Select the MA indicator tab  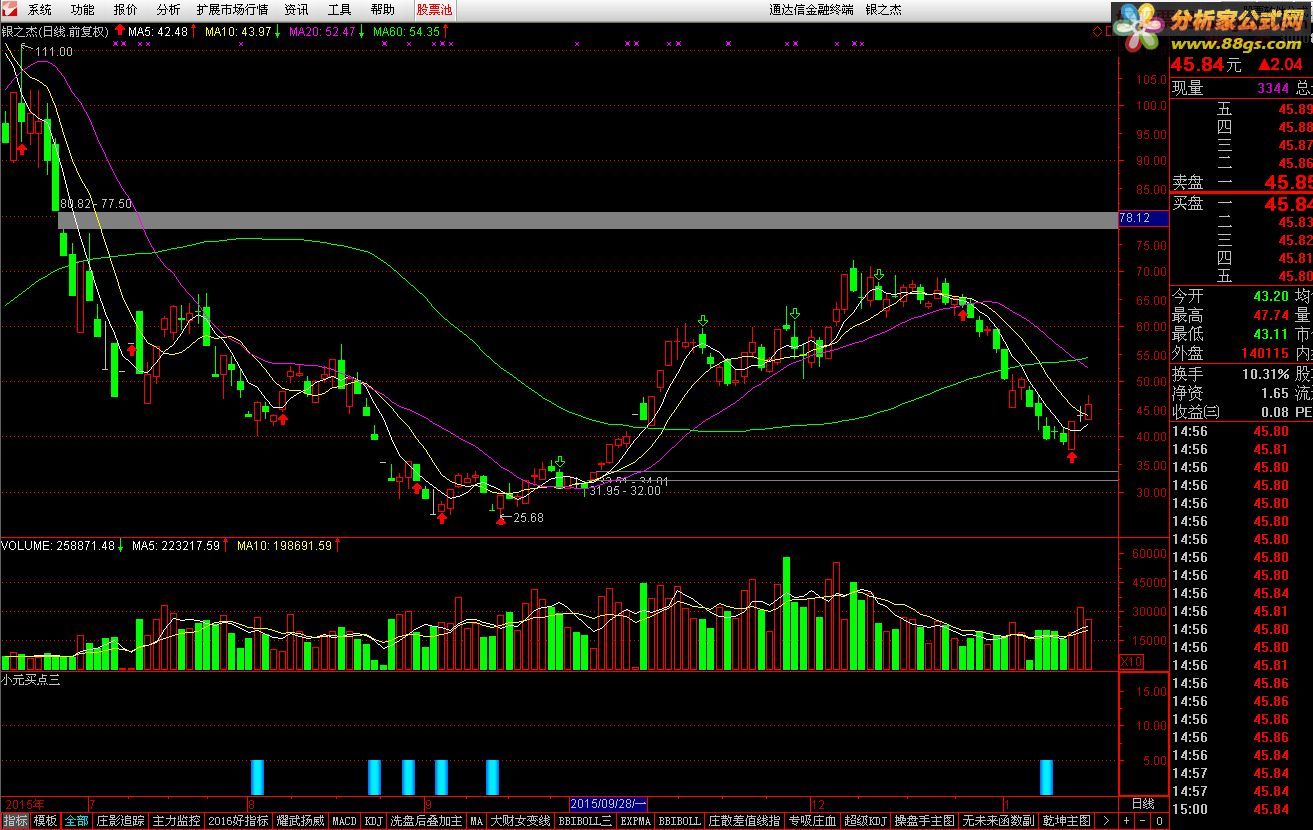476,821
